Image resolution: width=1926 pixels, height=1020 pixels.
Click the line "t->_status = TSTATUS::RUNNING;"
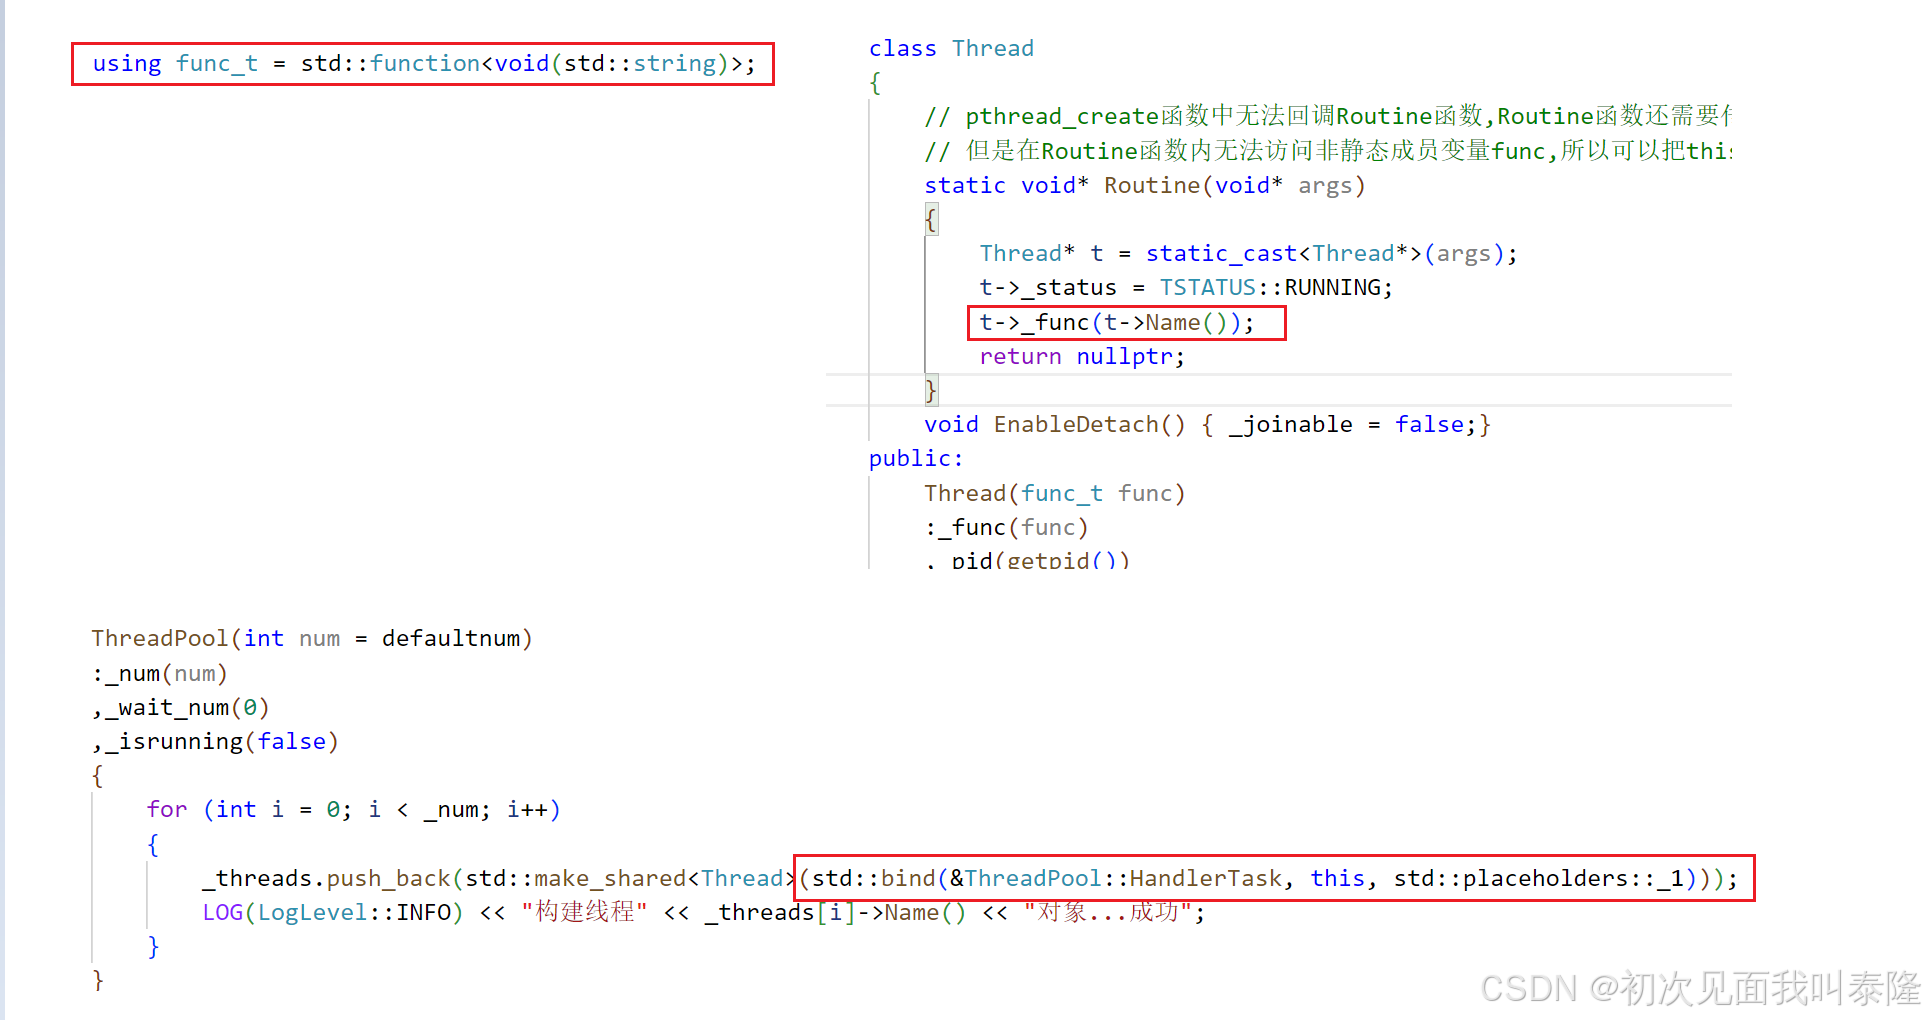1186,288
